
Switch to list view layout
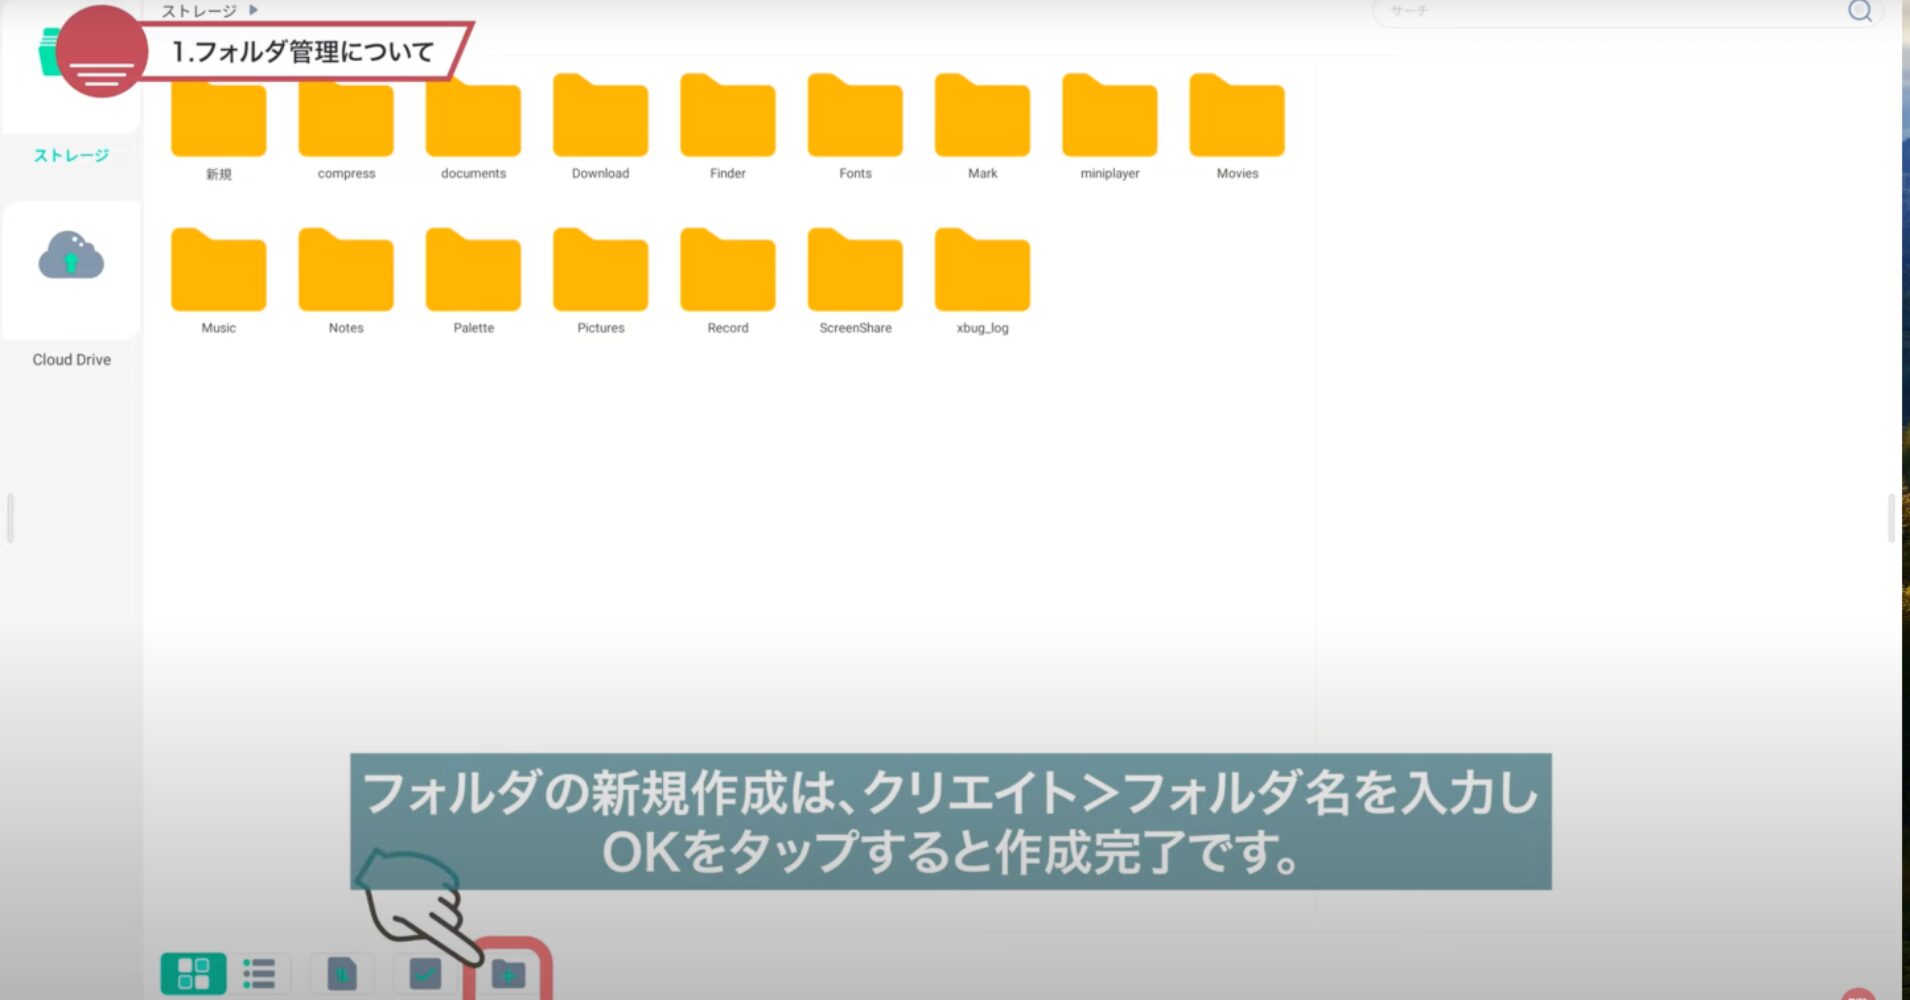coord(259,973)
